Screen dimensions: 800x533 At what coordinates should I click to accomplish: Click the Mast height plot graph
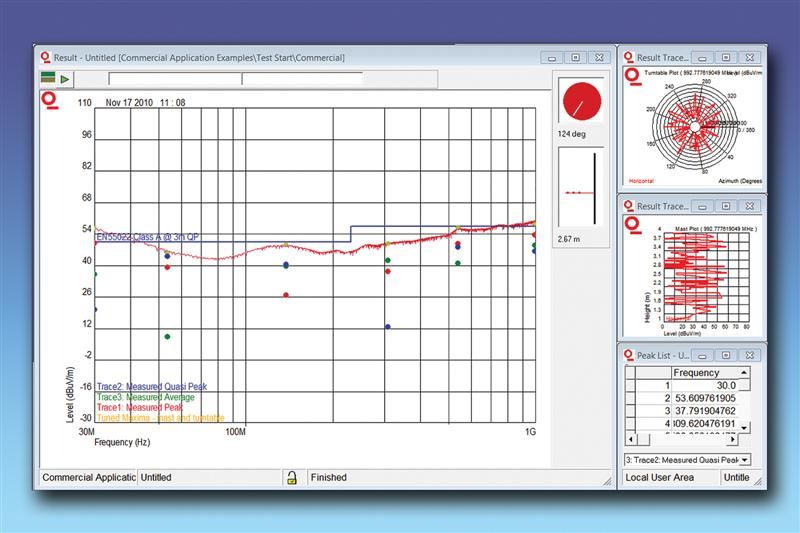705,275
